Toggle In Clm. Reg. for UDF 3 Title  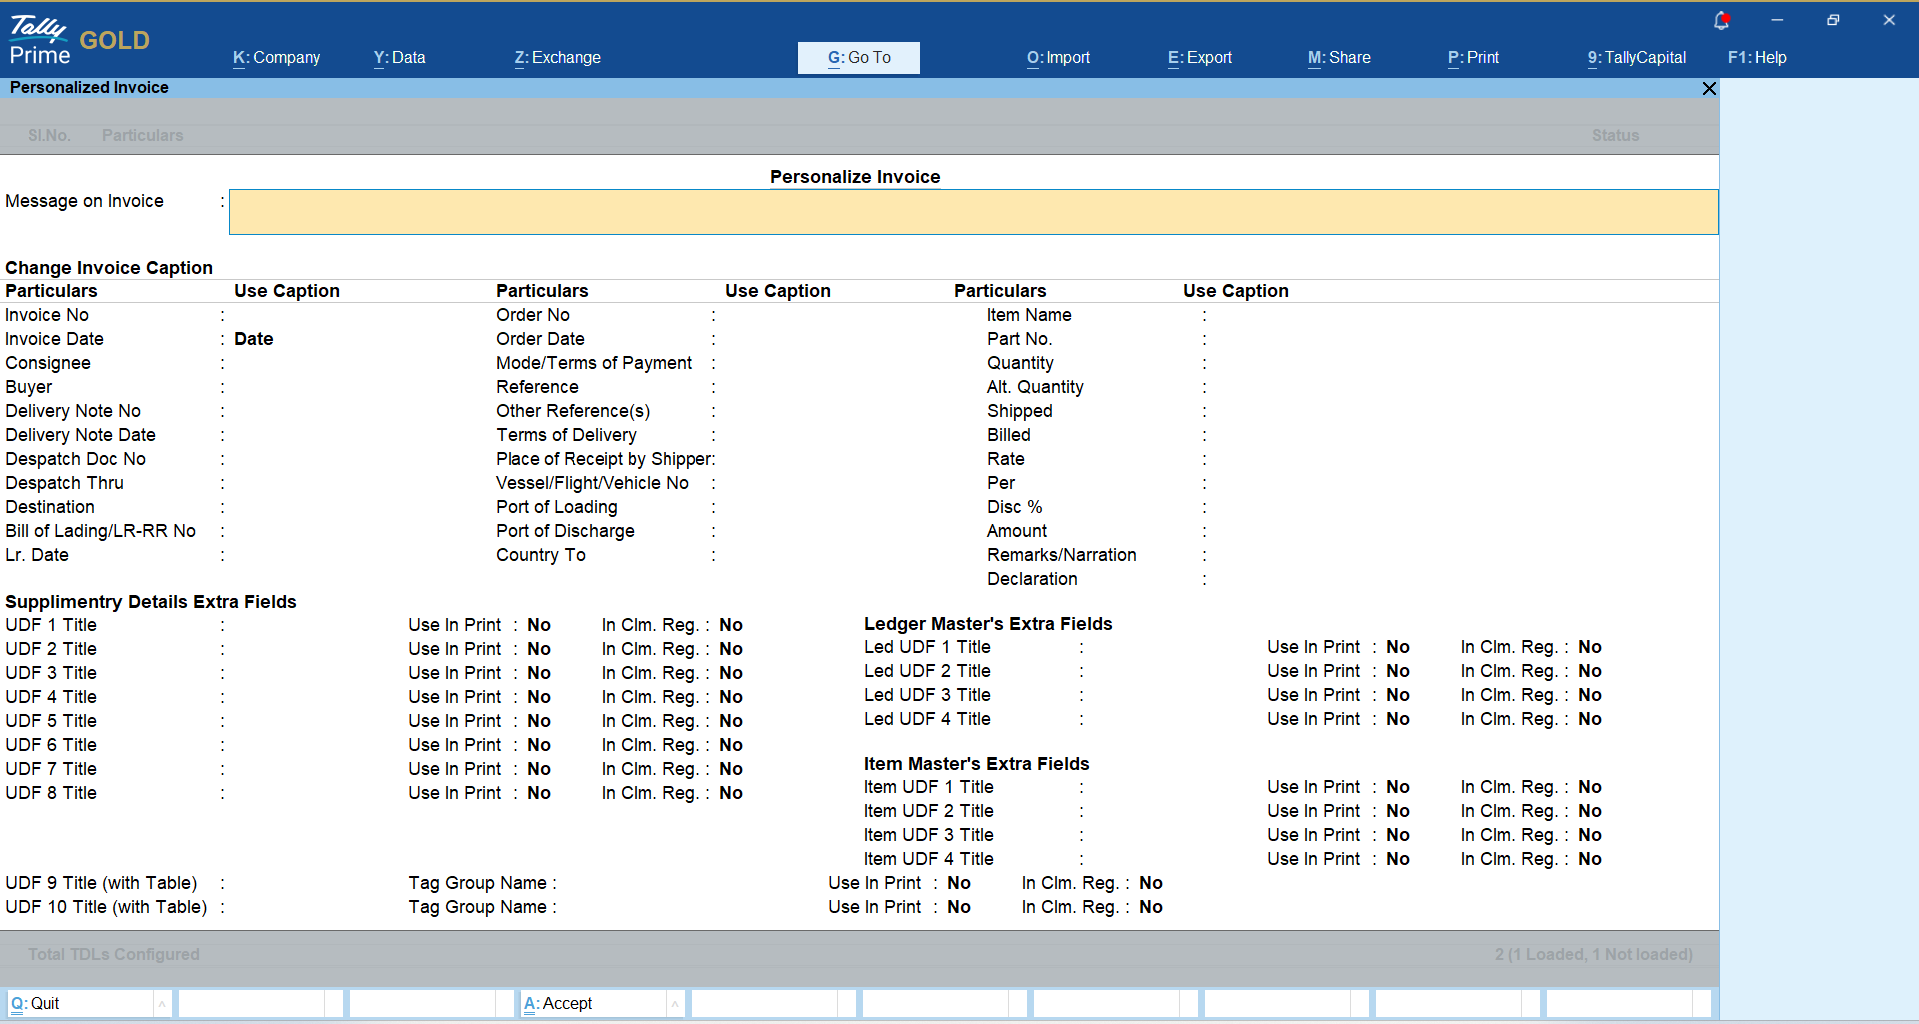point(731,673)
